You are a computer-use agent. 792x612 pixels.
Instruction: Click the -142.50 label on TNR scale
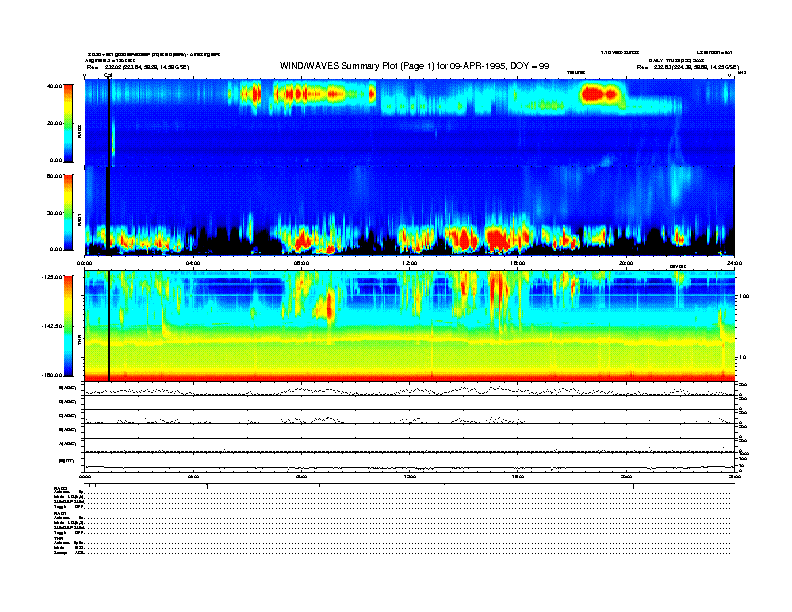(52, 326)
